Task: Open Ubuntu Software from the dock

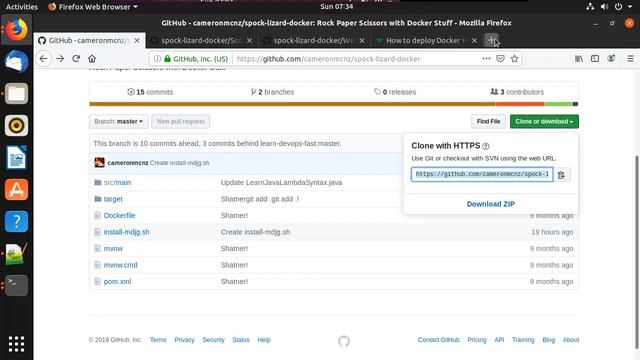Action: click(16, 189)
